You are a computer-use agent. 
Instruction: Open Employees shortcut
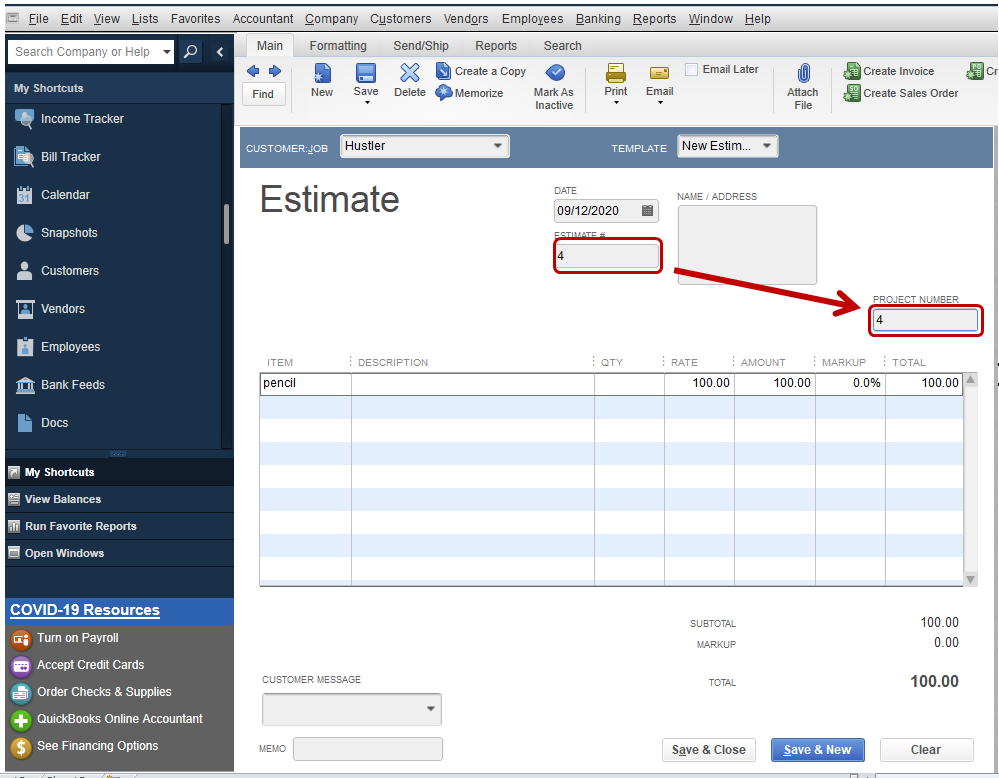coord(58,347)
